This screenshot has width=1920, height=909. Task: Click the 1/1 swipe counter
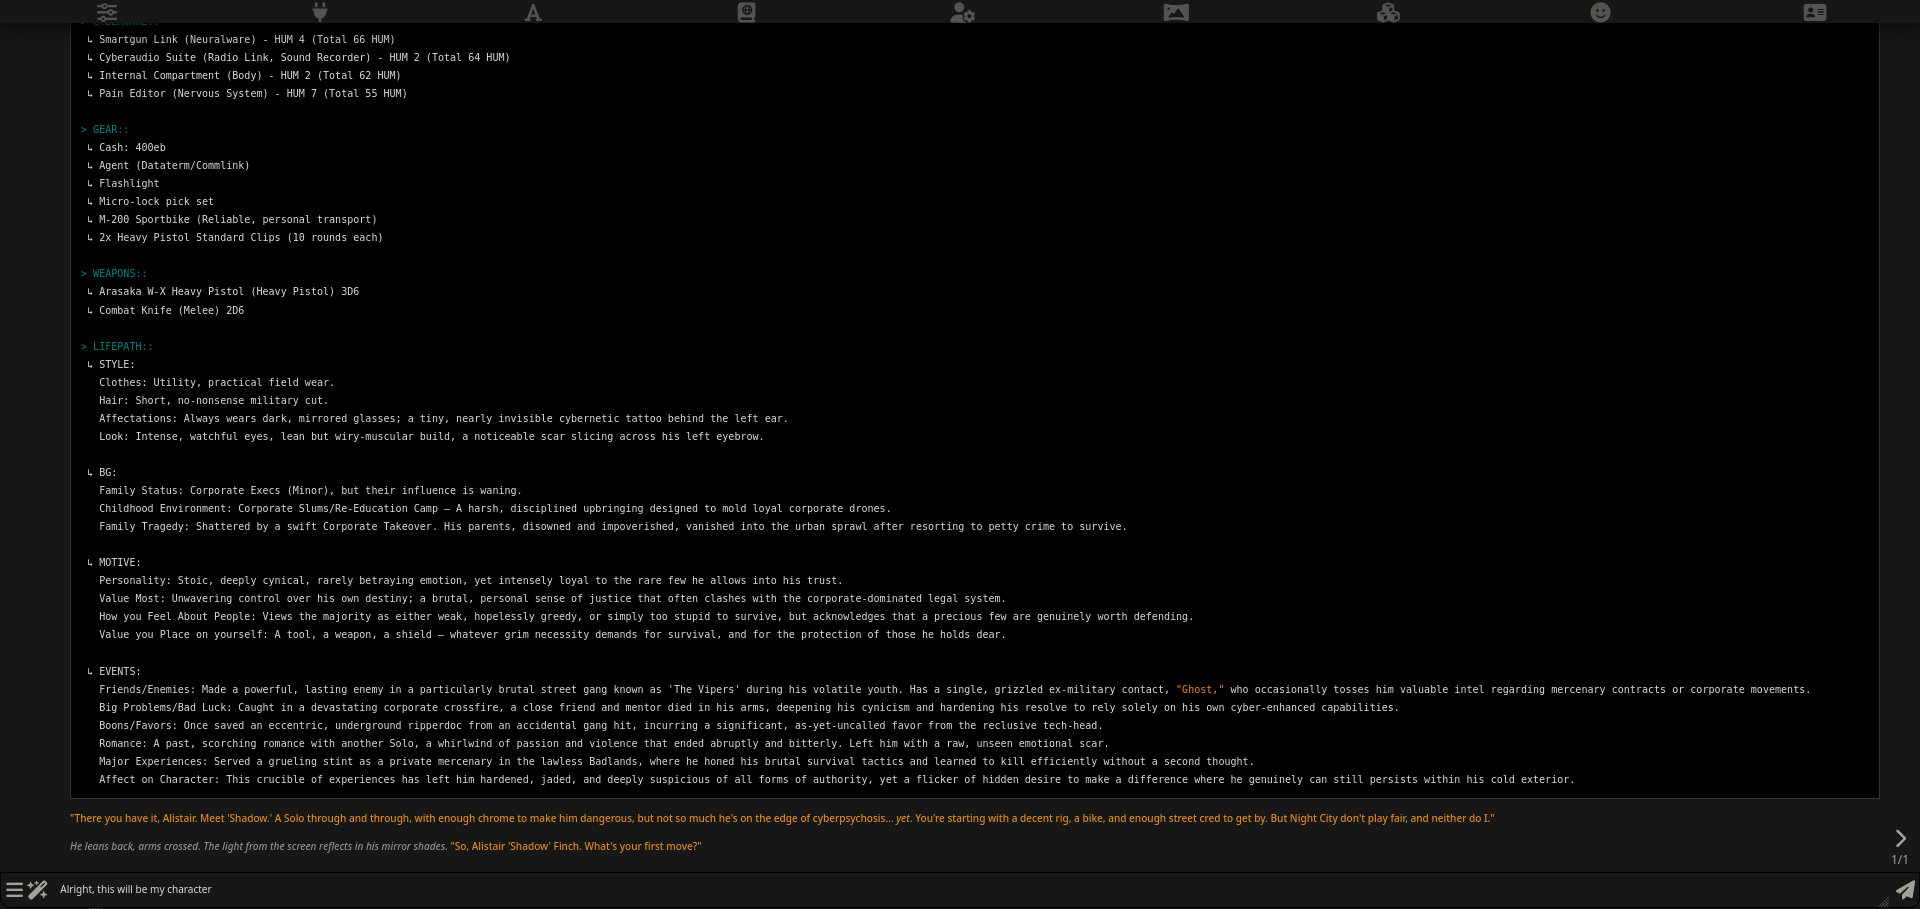pos(1900,860)
